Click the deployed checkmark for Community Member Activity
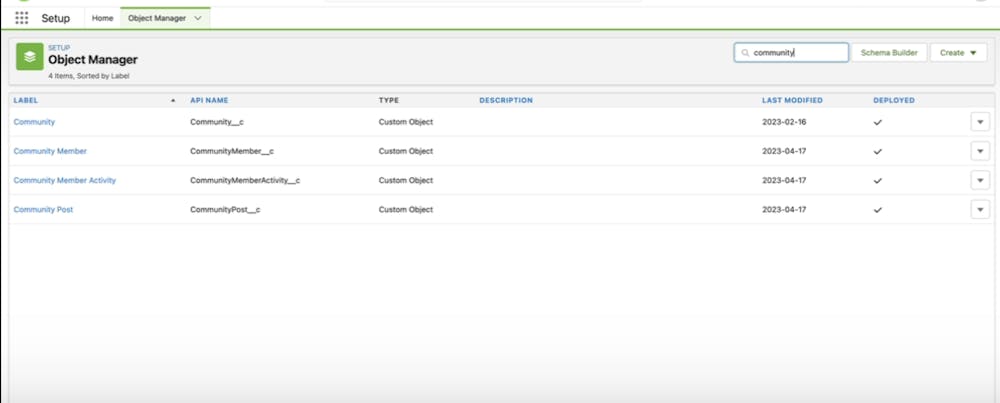Viewport: 1000px width, 403px height. click(x=878, y=181)
